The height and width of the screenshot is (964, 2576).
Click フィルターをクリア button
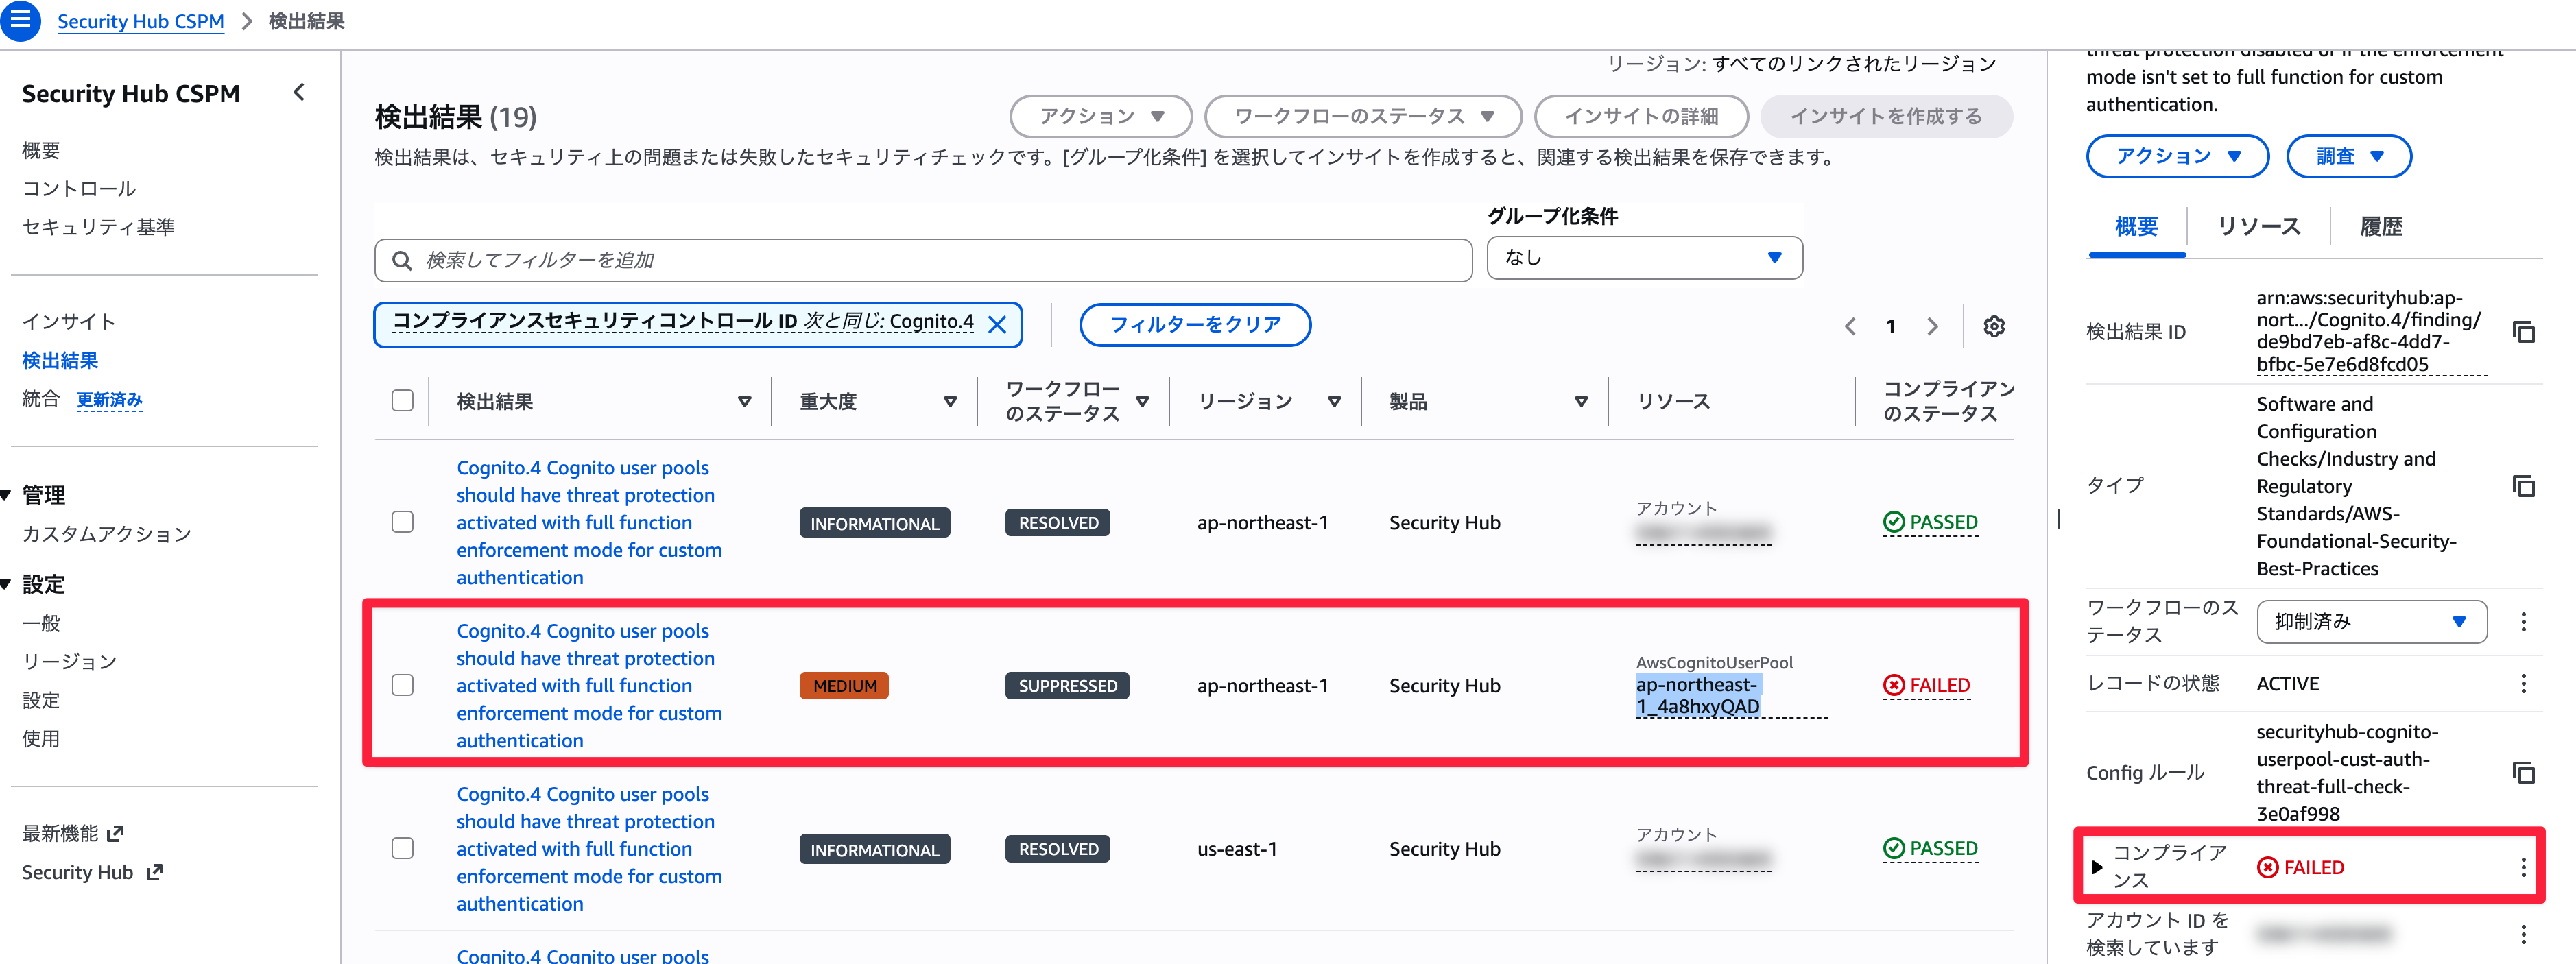point(1195,324)
